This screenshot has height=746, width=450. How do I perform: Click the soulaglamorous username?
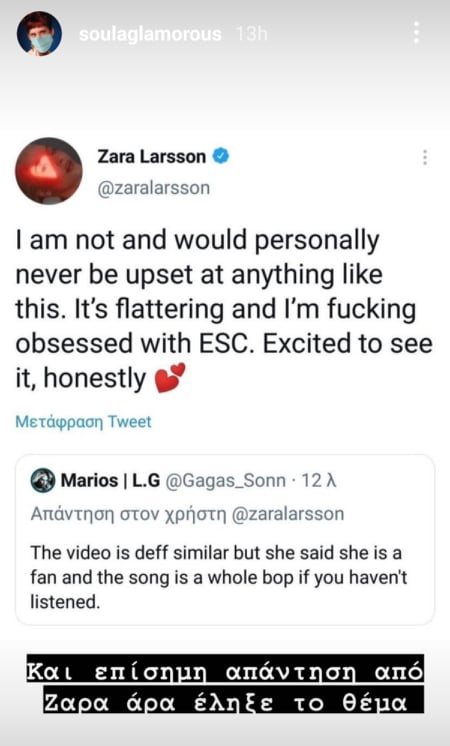tap(150, 34)
